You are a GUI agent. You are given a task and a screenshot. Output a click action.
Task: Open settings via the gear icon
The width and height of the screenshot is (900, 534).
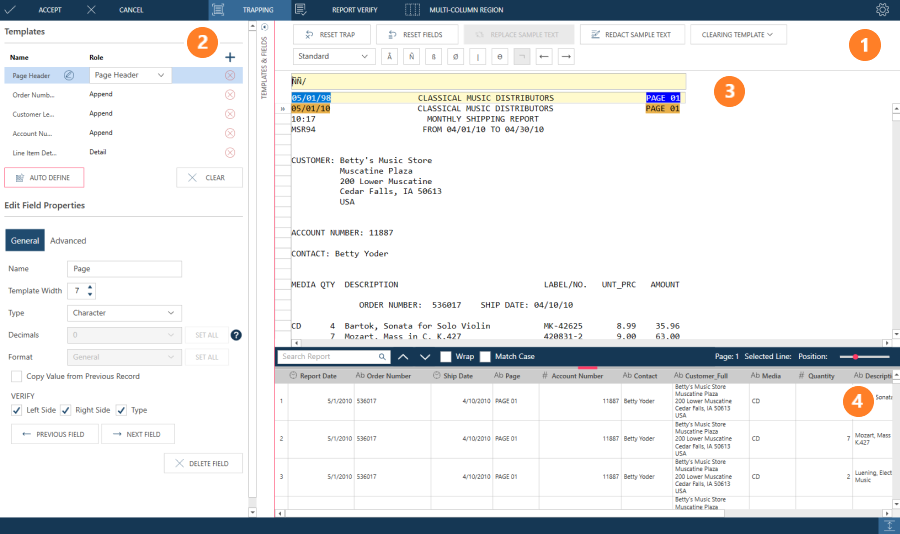[x=882, y=10]
